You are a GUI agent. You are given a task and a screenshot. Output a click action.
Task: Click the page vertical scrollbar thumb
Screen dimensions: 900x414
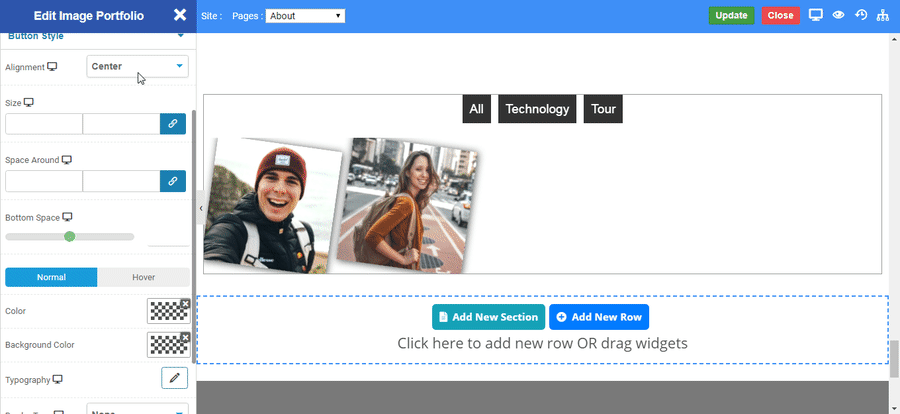(894, 360)
